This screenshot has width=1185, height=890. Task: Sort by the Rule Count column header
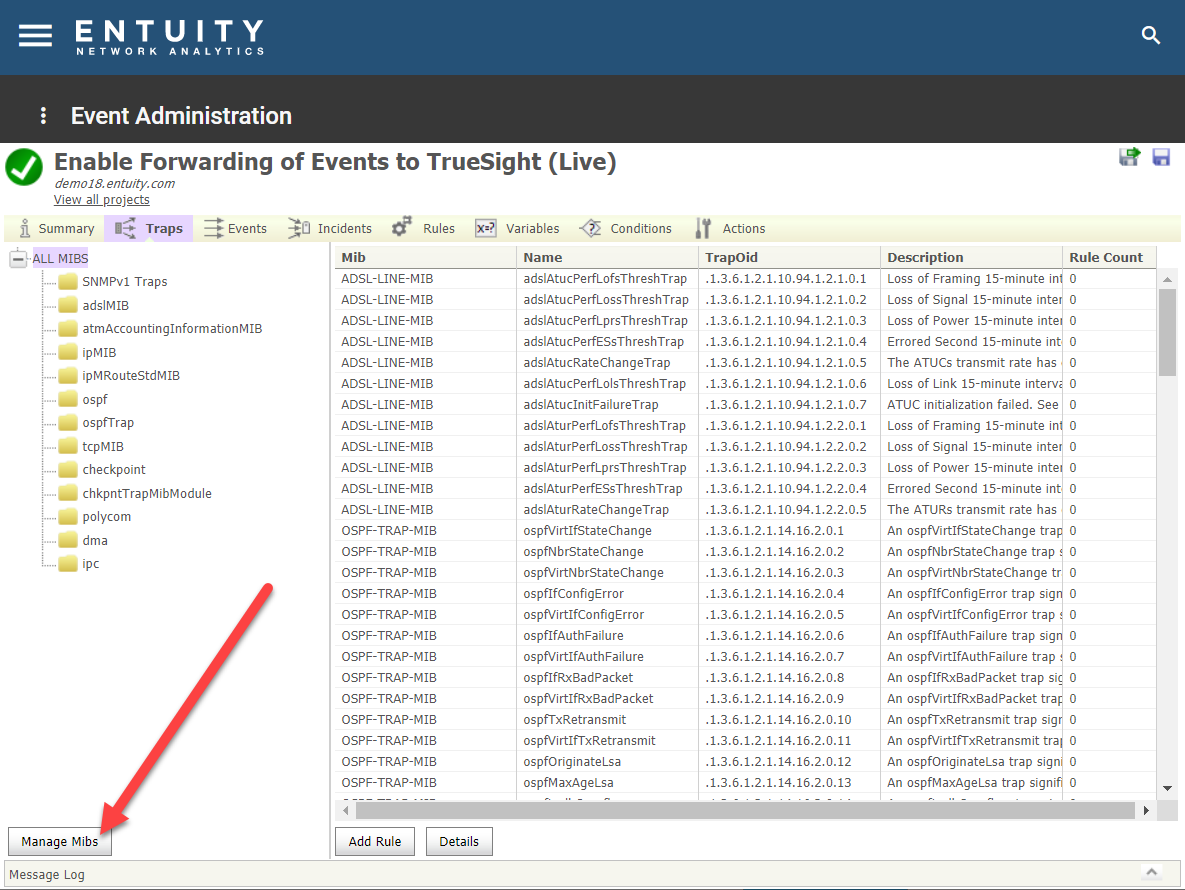tap(1109, 258)
